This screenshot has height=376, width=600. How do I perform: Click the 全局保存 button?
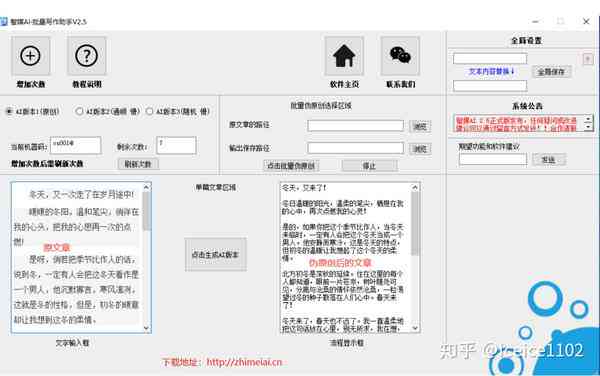point(551,72)
